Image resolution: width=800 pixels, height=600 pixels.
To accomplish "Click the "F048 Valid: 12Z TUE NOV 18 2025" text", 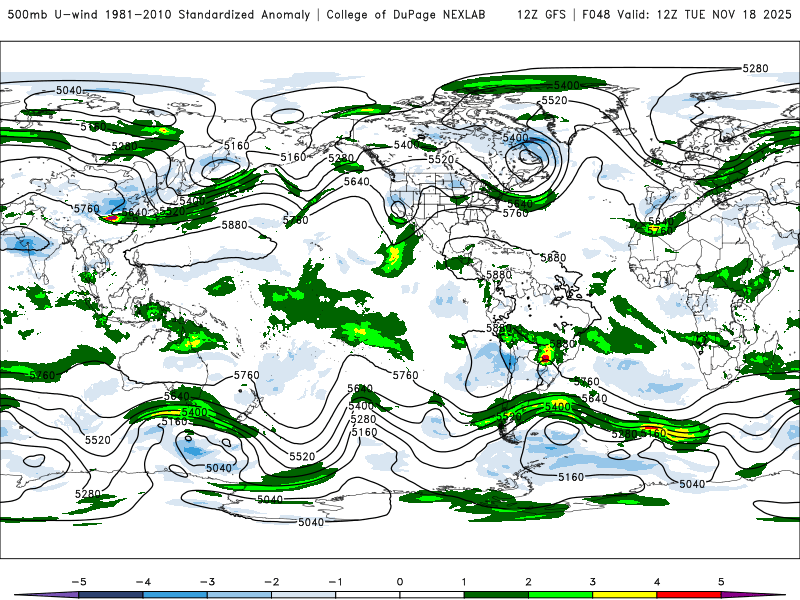I will (x=687, y=14).
